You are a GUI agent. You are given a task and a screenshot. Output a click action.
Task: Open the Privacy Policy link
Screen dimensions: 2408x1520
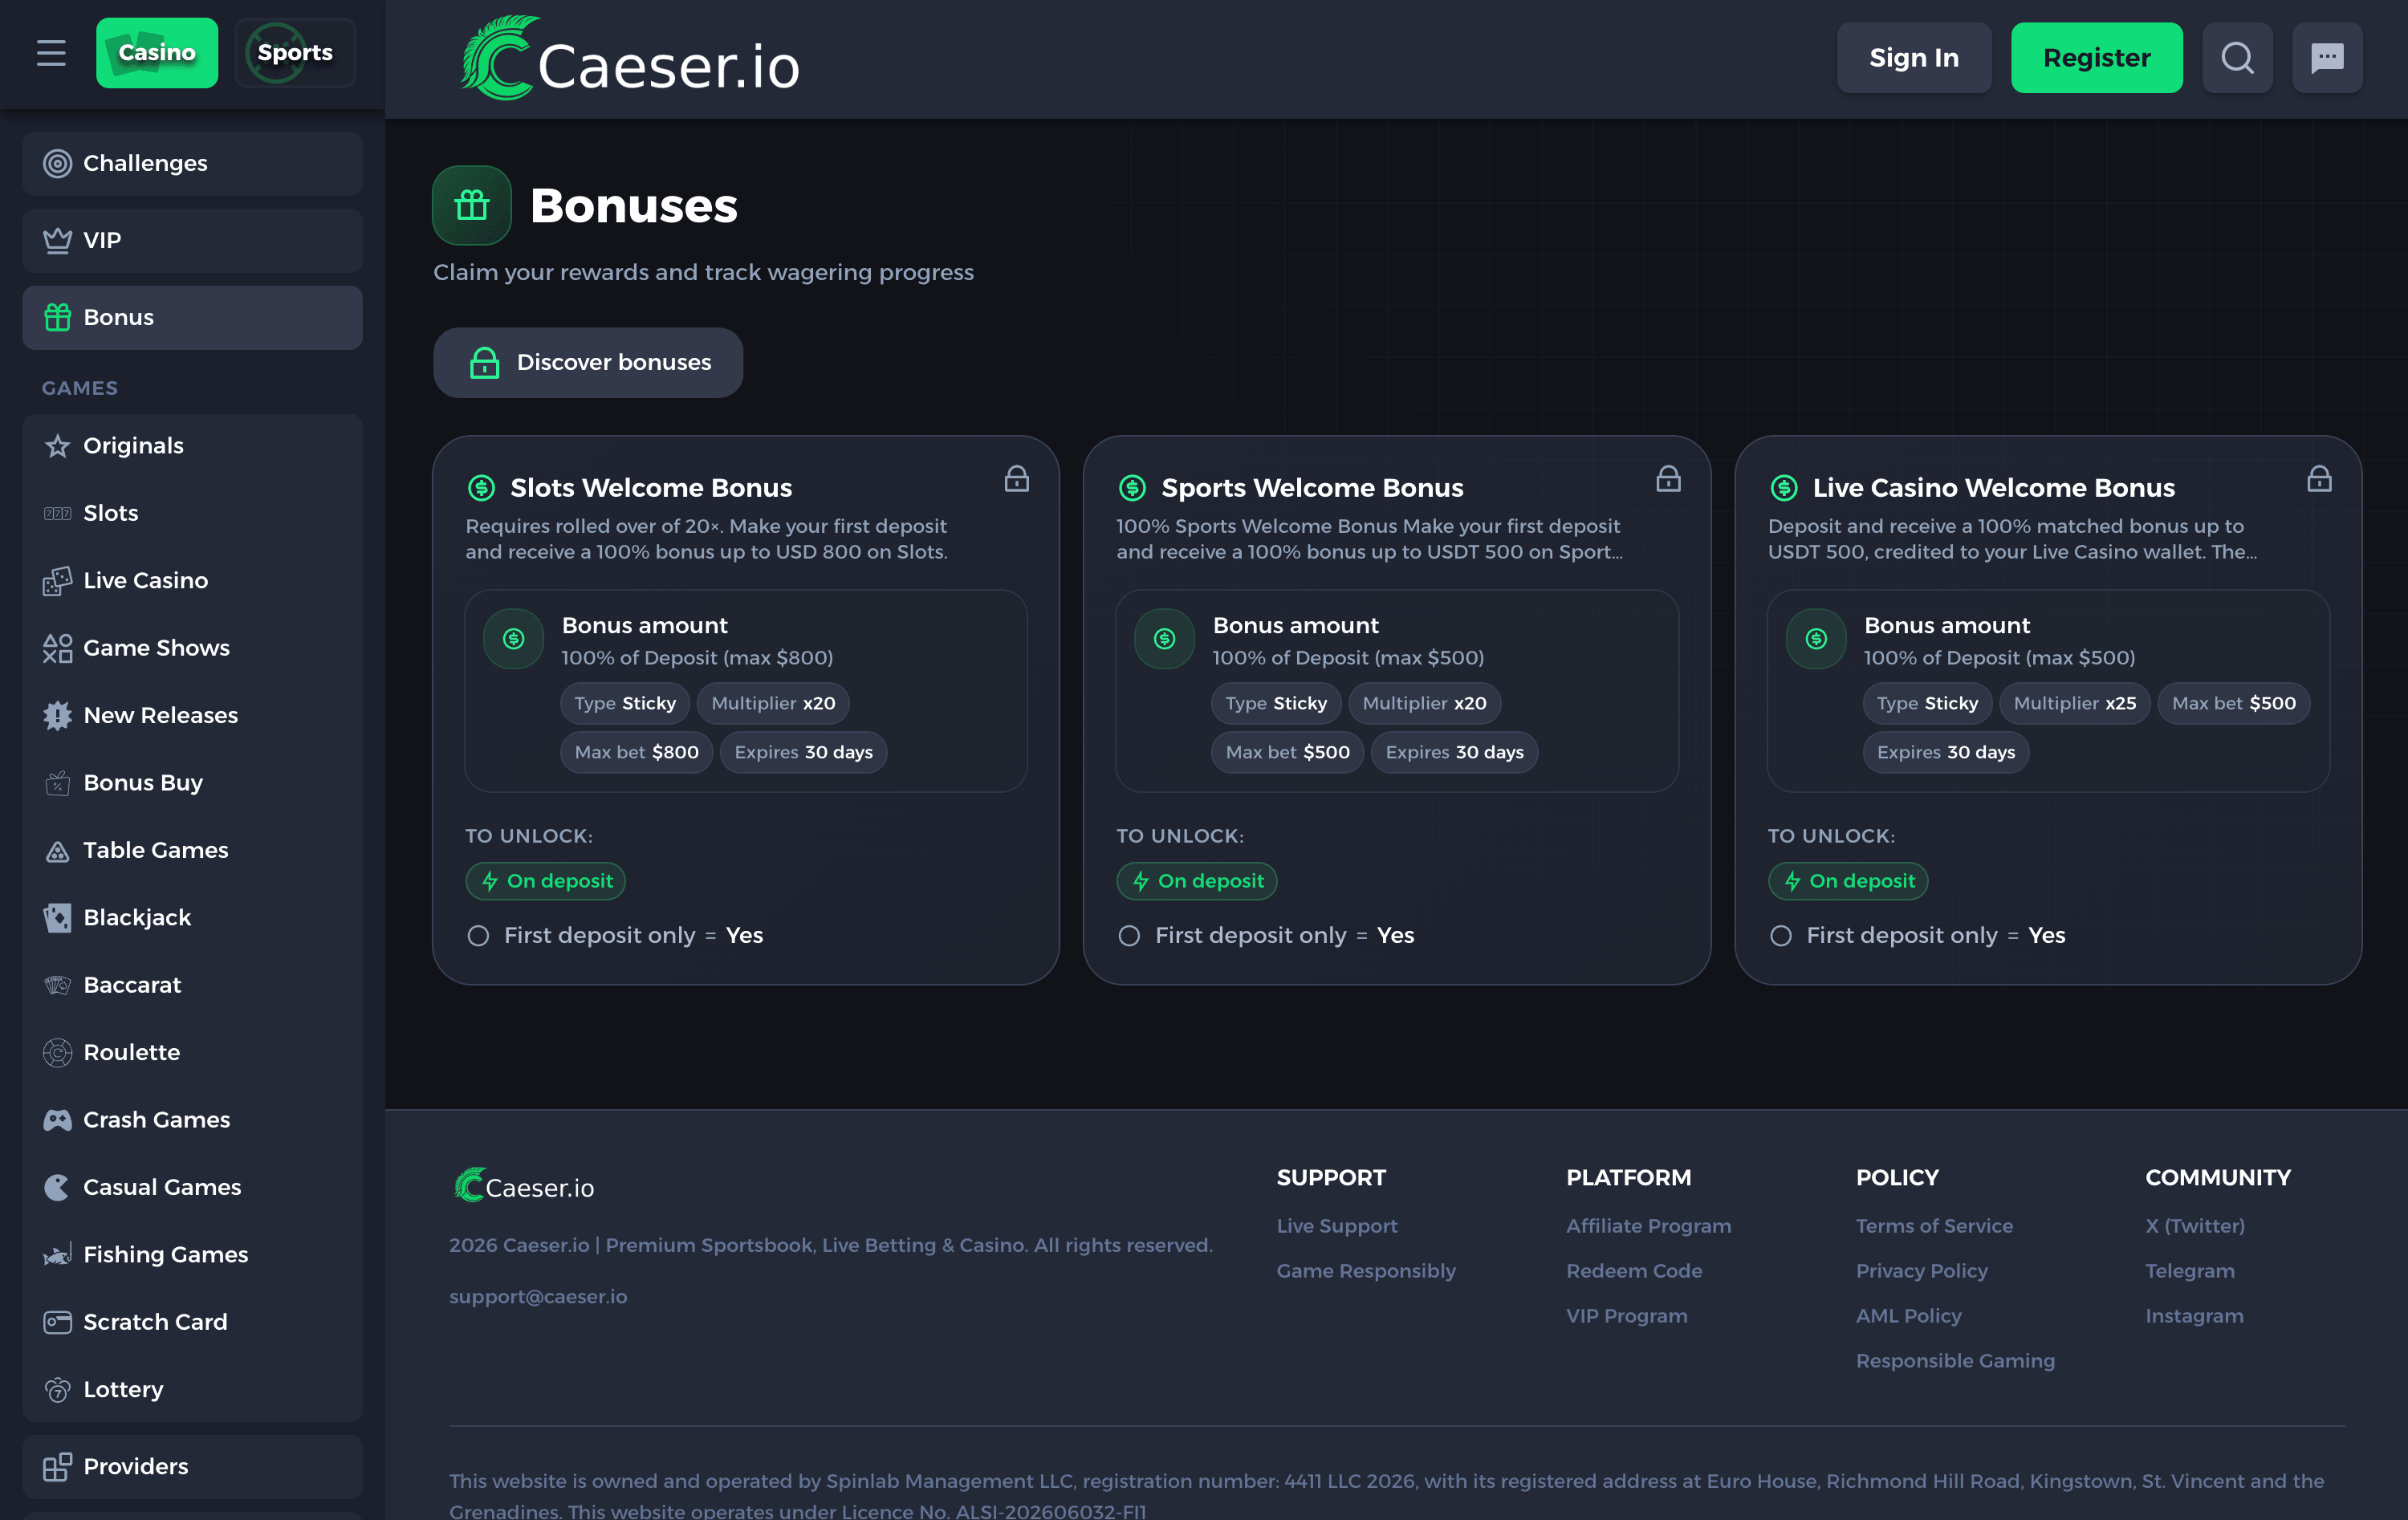pyautogui.click(x=1921, y=1271)
